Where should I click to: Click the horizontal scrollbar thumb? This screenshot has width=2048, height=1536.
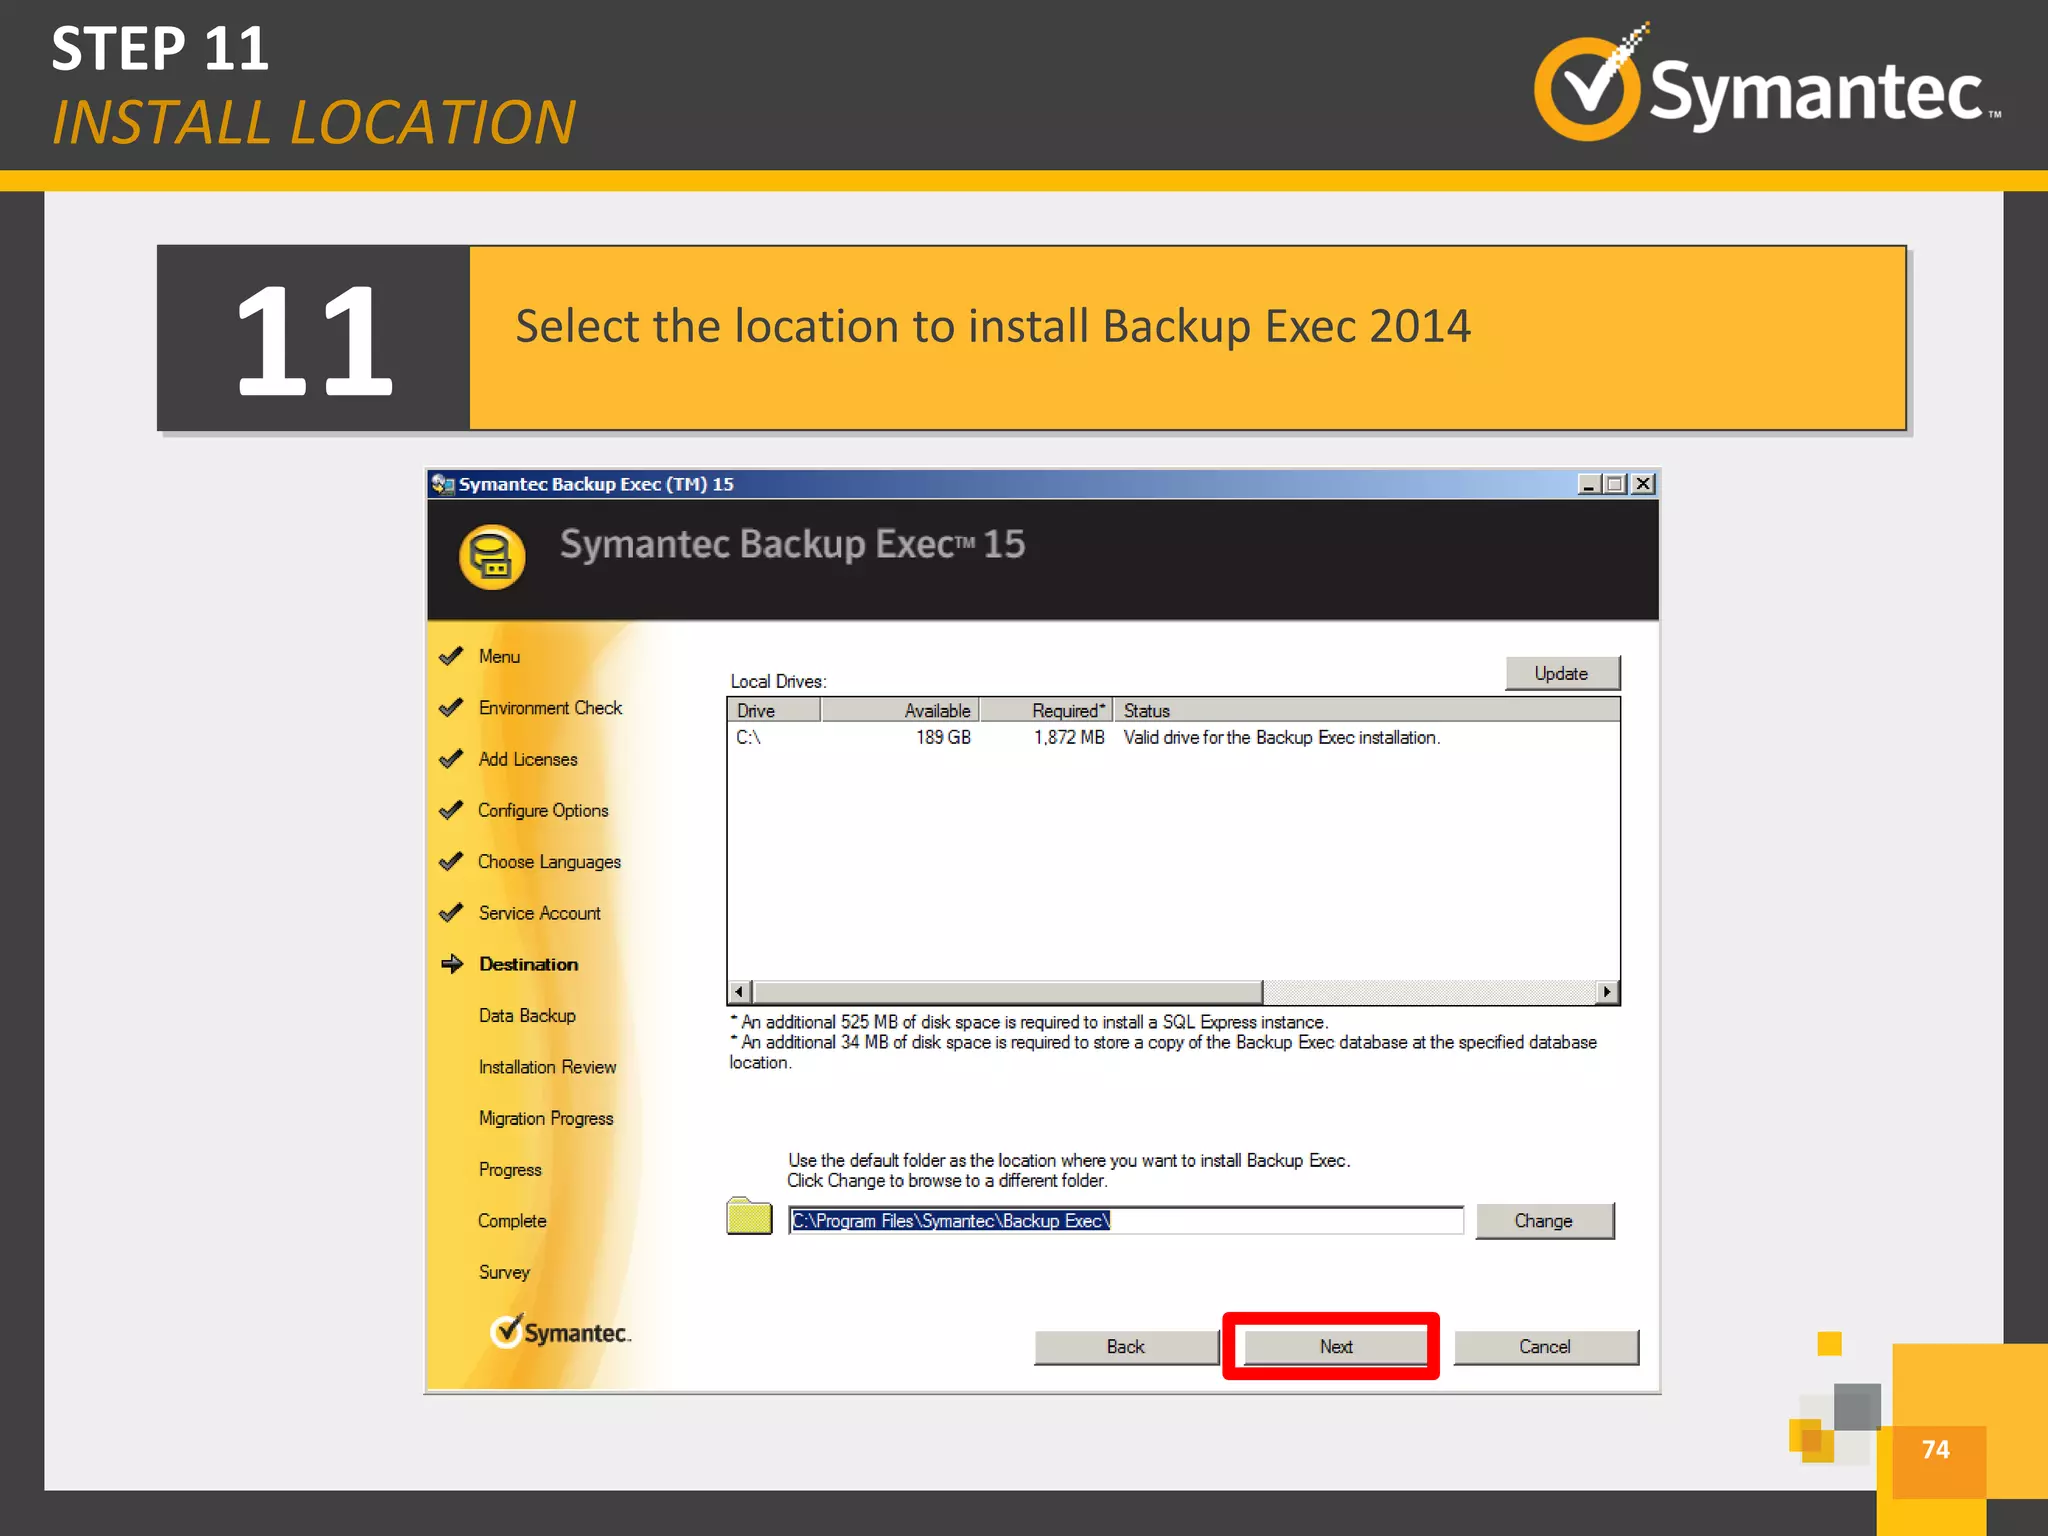[1008, 992]
